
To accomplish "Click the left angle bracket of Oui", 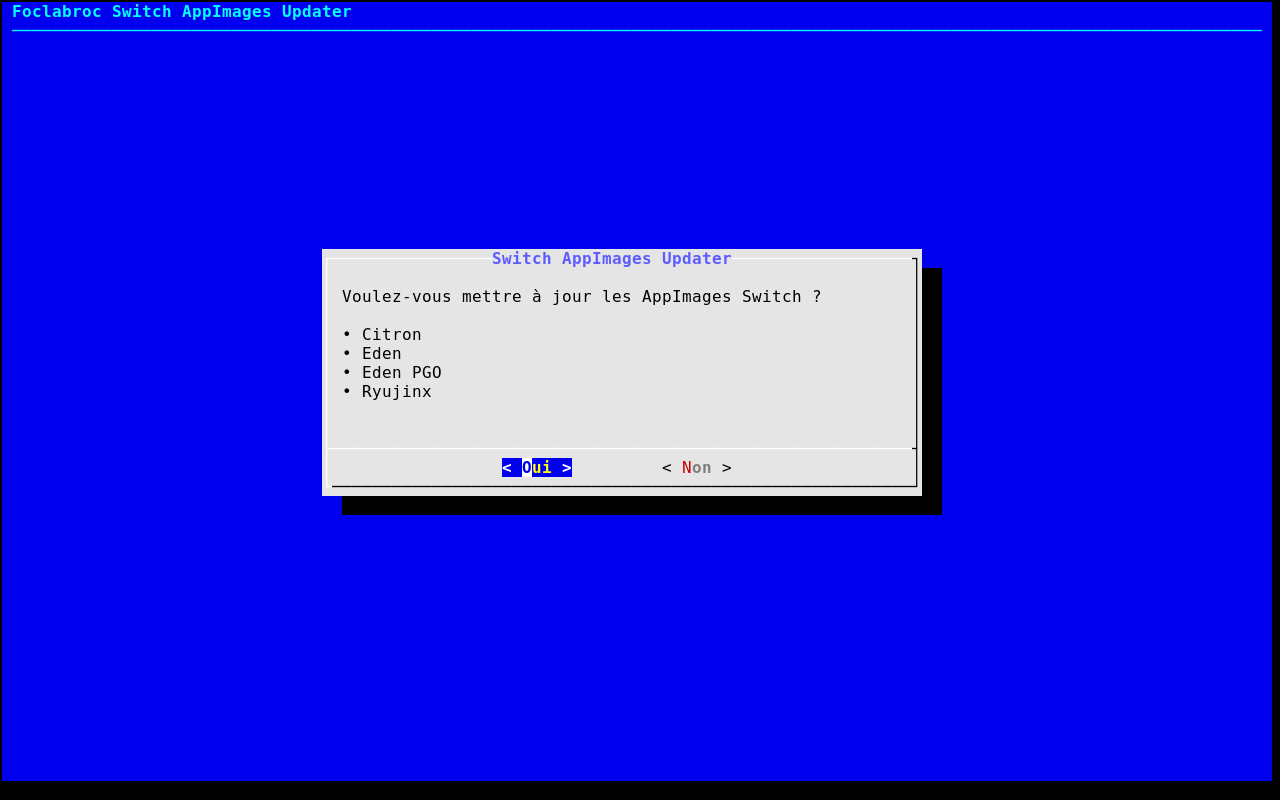I will point(507,468).
